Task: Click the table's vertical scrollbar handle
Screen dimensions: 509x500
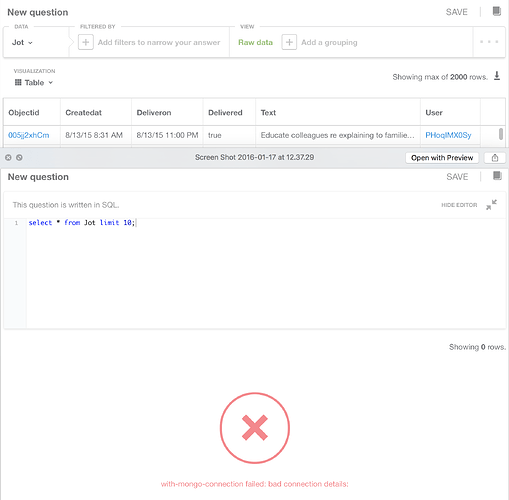Action: click(x=501, y=134)
